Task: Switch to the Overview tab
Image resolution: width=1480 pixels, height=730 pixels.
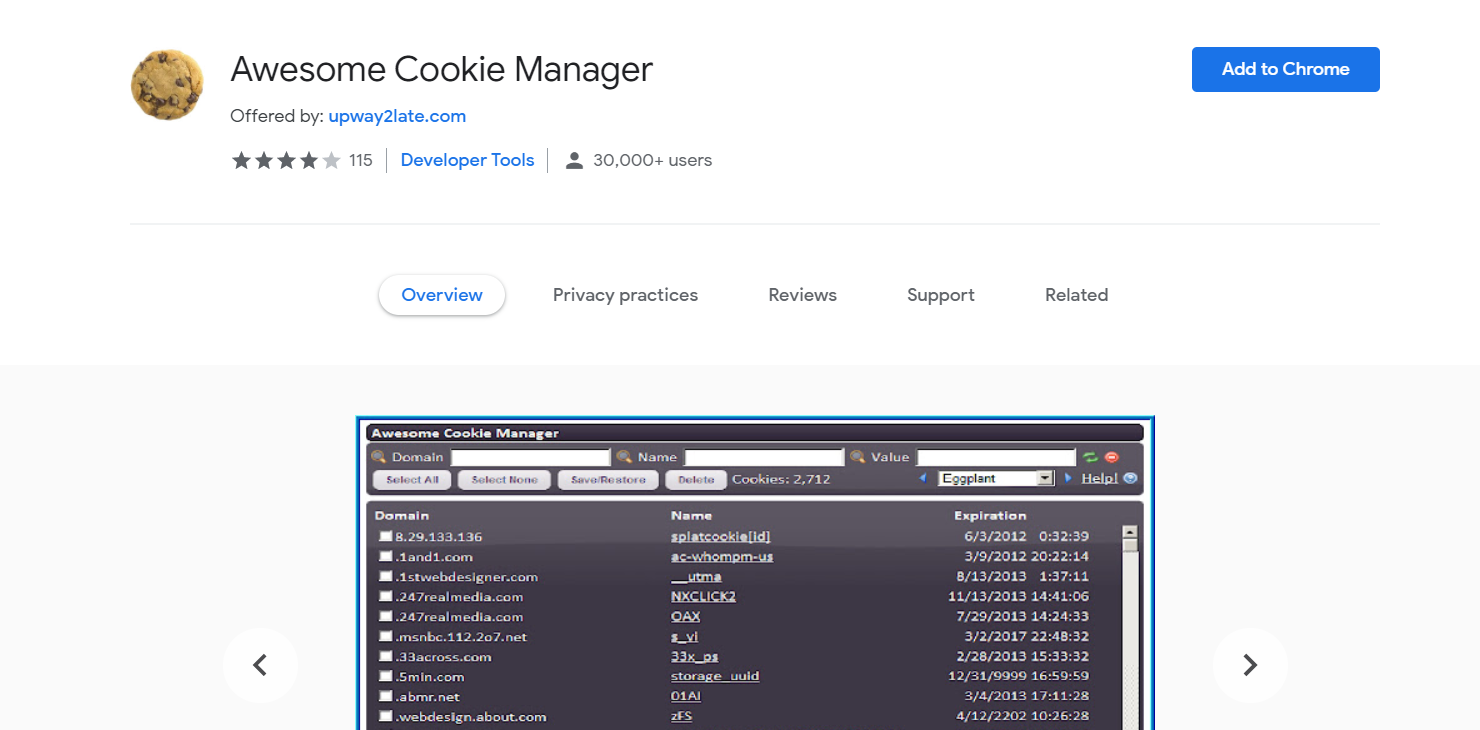Action: point(442,295)
